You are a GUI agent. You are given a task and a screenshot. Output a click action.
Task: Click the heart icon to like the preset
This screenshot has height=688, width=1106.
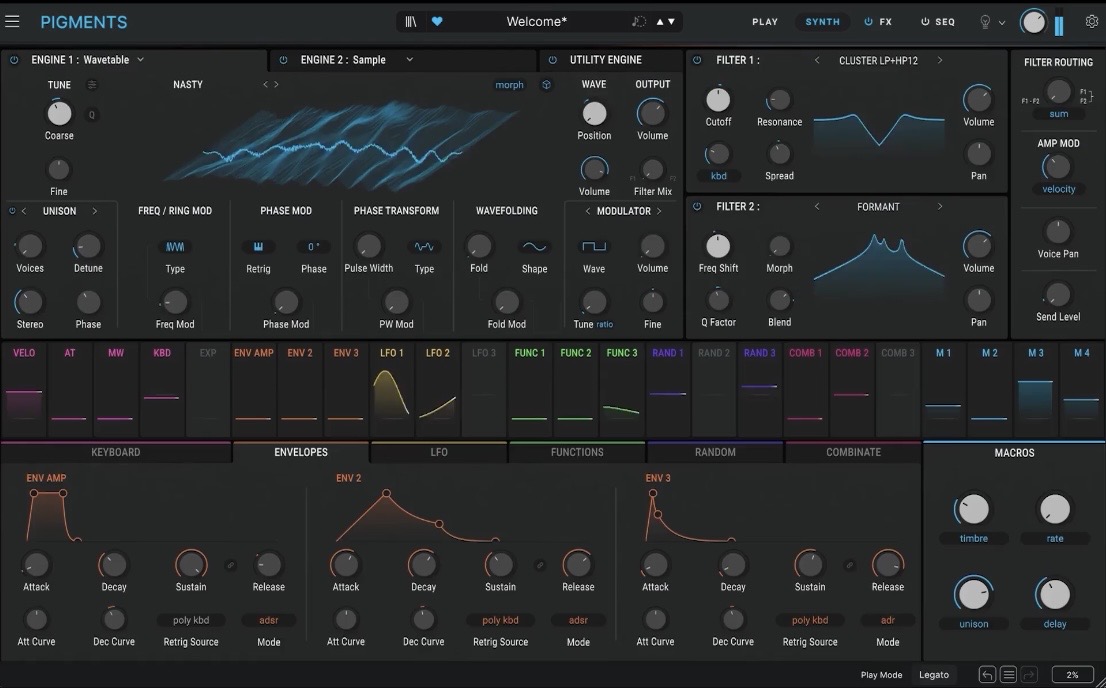(437, 21)
